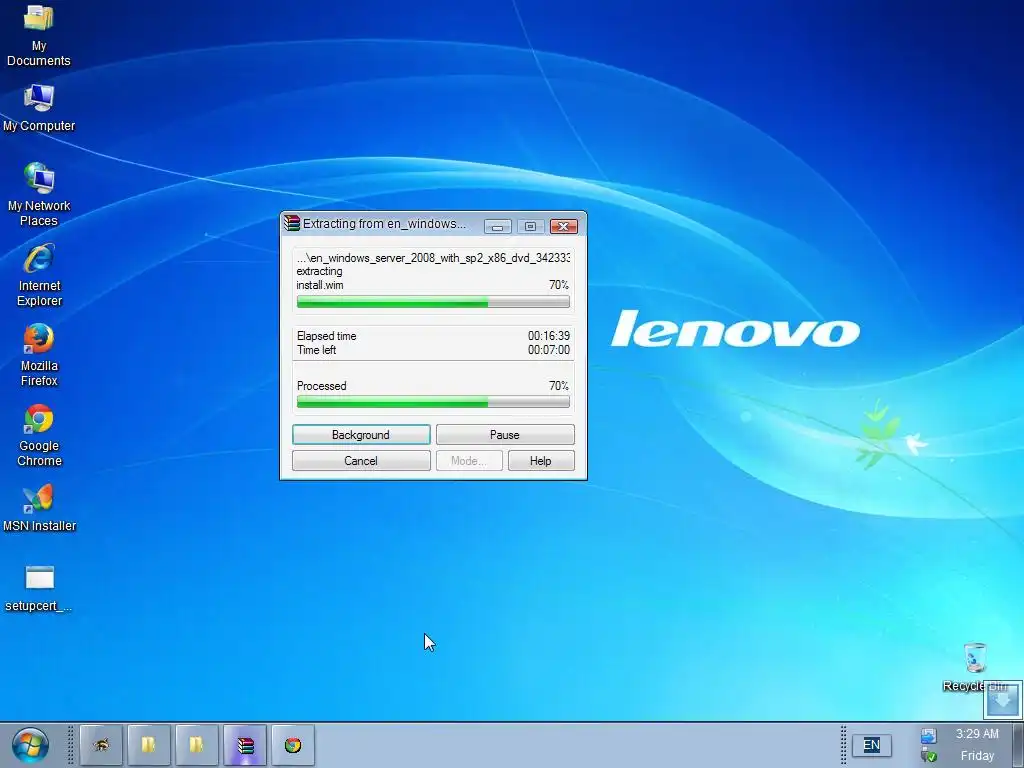Click the upper network tray icon
The height and width of the screenshot is (768, 1024).
[929, 736]
